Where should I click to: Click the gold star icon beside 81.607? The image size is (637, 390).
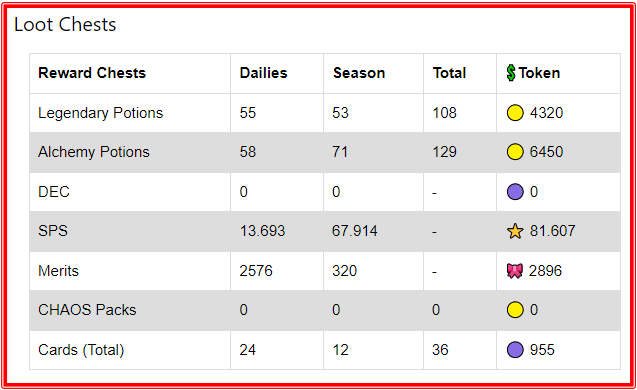click(515, 231)
